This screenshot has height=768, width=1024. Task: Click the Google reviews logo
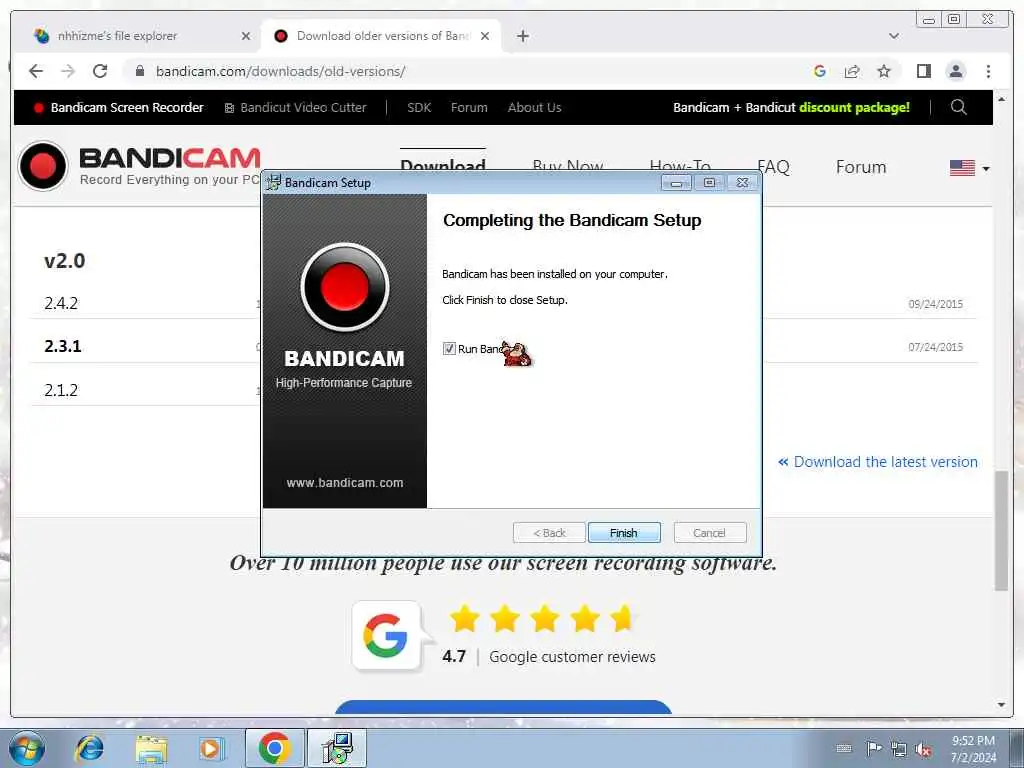pos(385,635)
